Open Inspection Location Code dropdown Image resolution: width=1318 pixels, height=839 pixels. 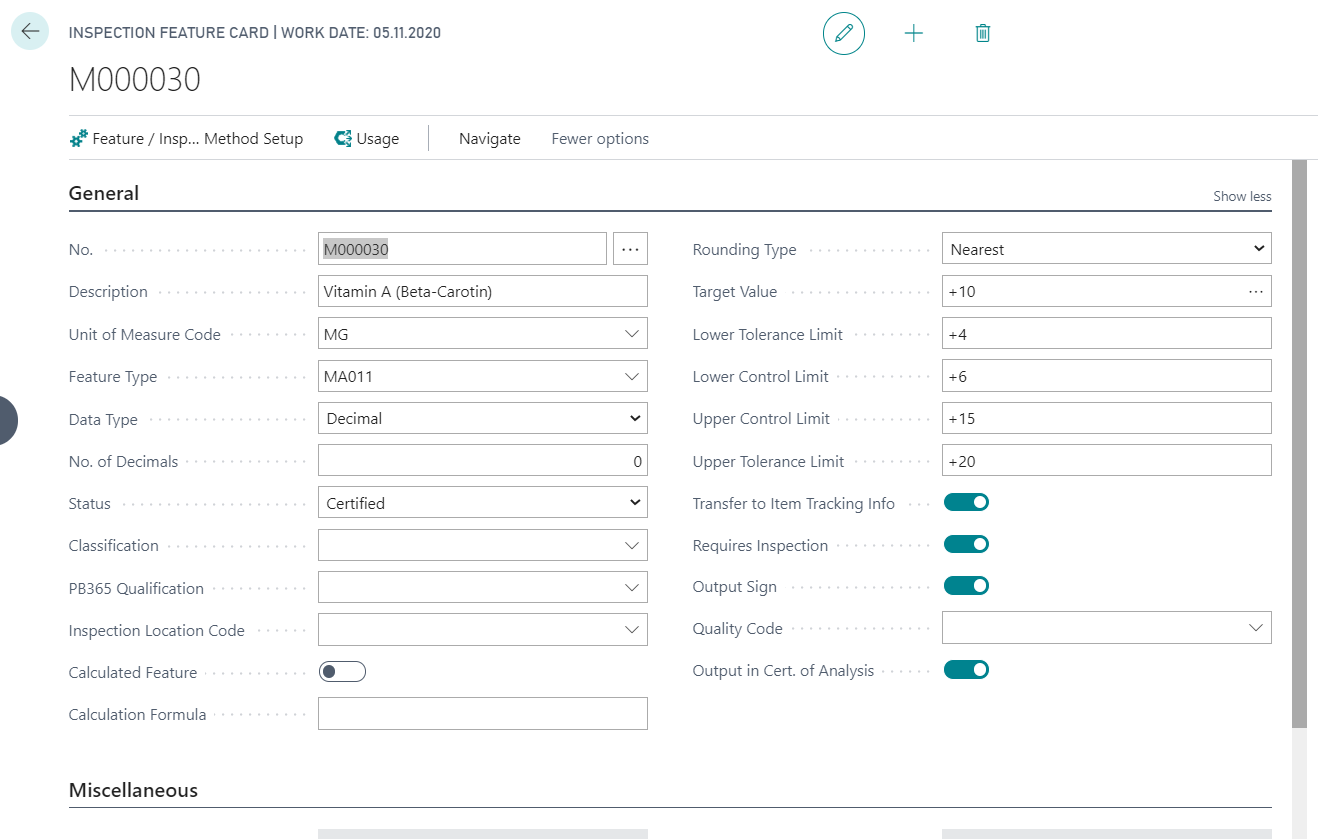click(x=631, y=630)
